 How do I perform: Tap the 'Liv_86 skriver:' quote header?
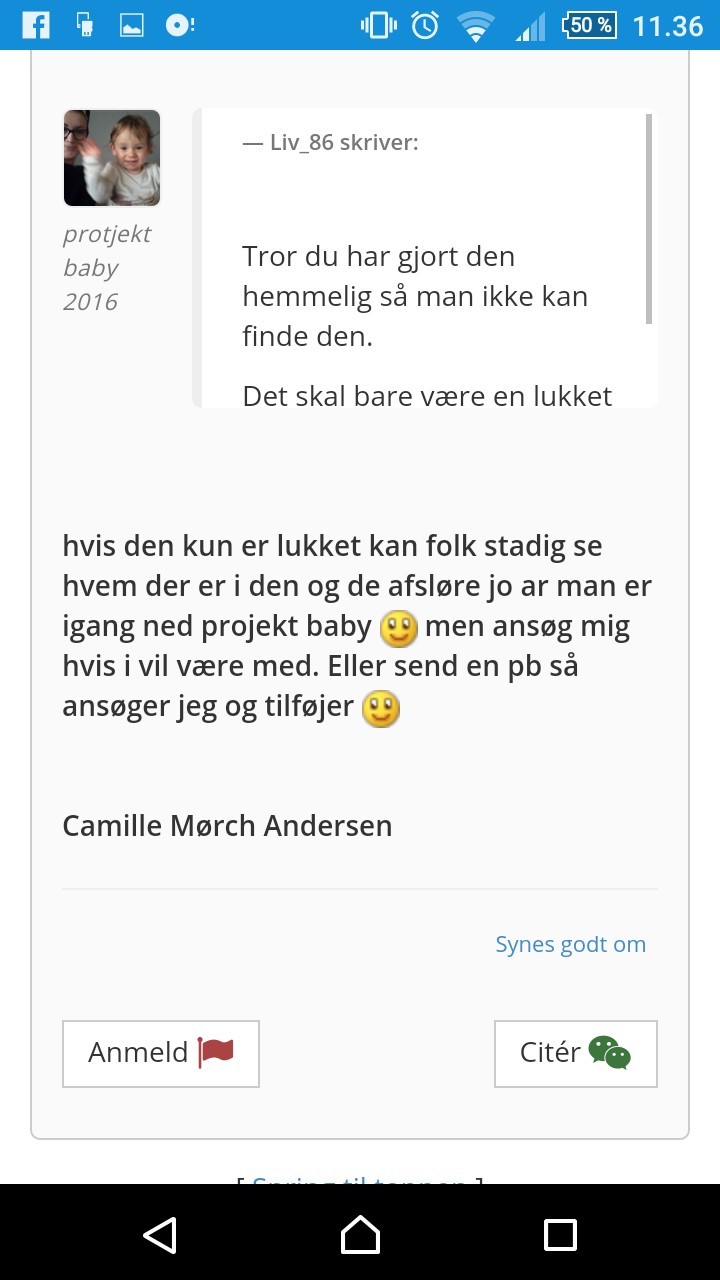coord(330,142)
